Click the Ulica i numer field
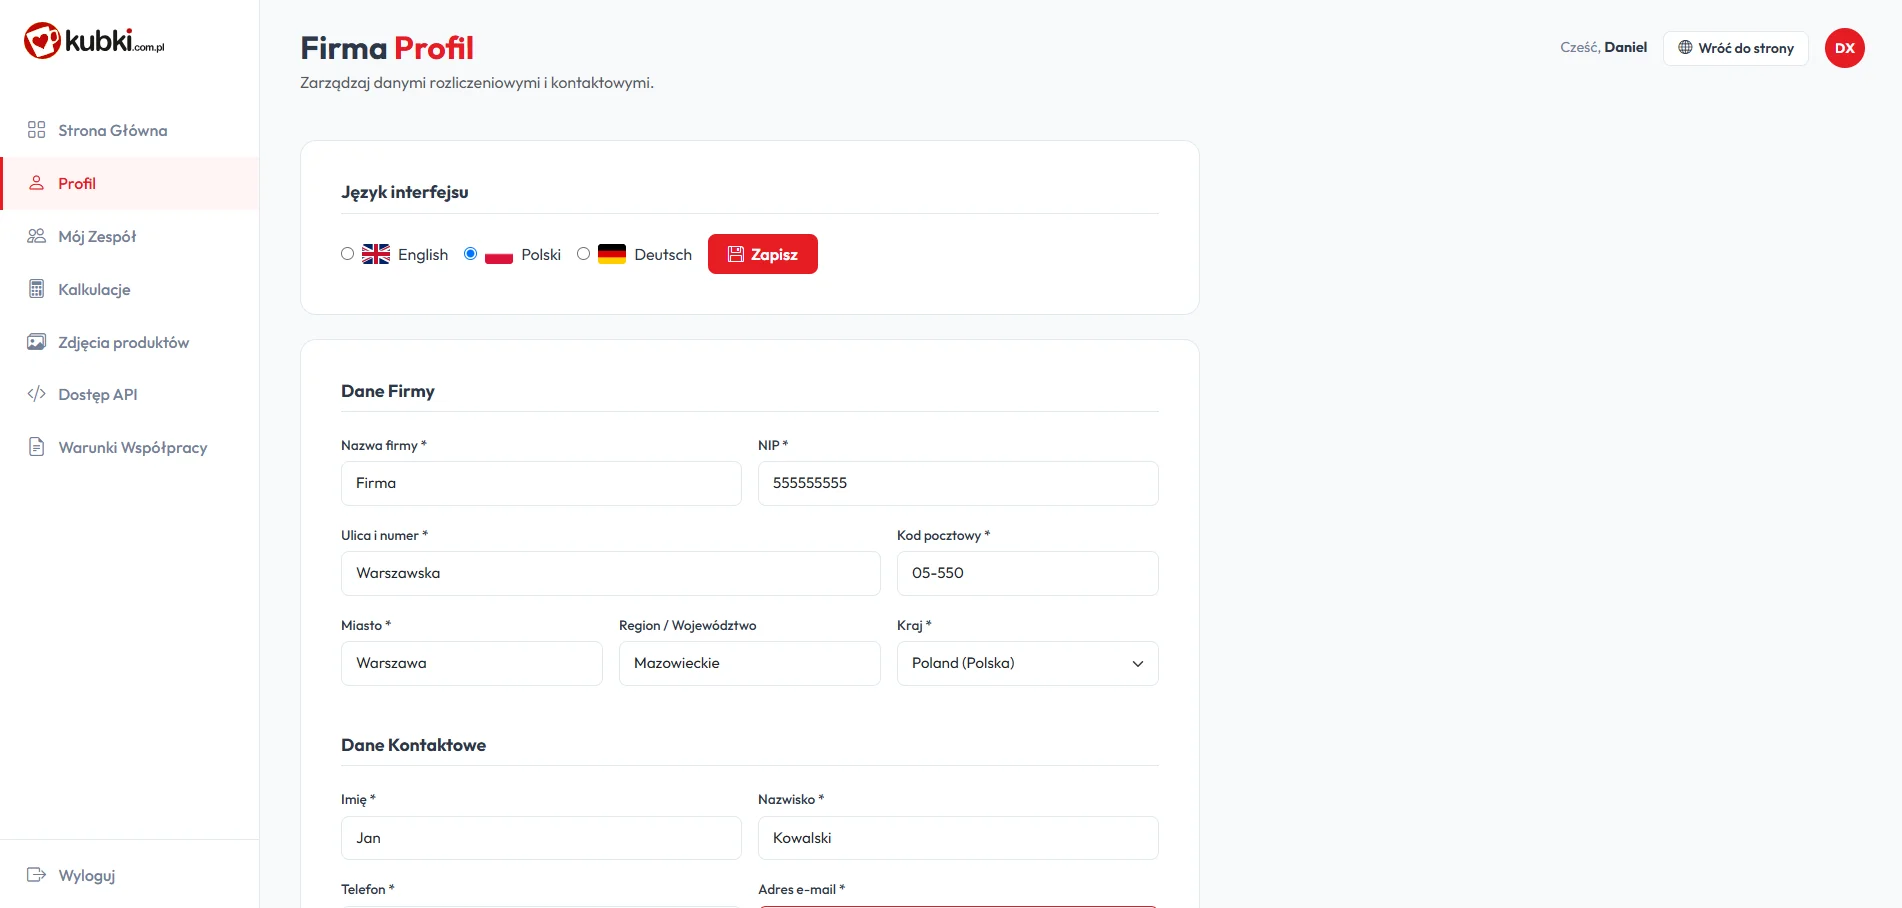 (611, 573)
